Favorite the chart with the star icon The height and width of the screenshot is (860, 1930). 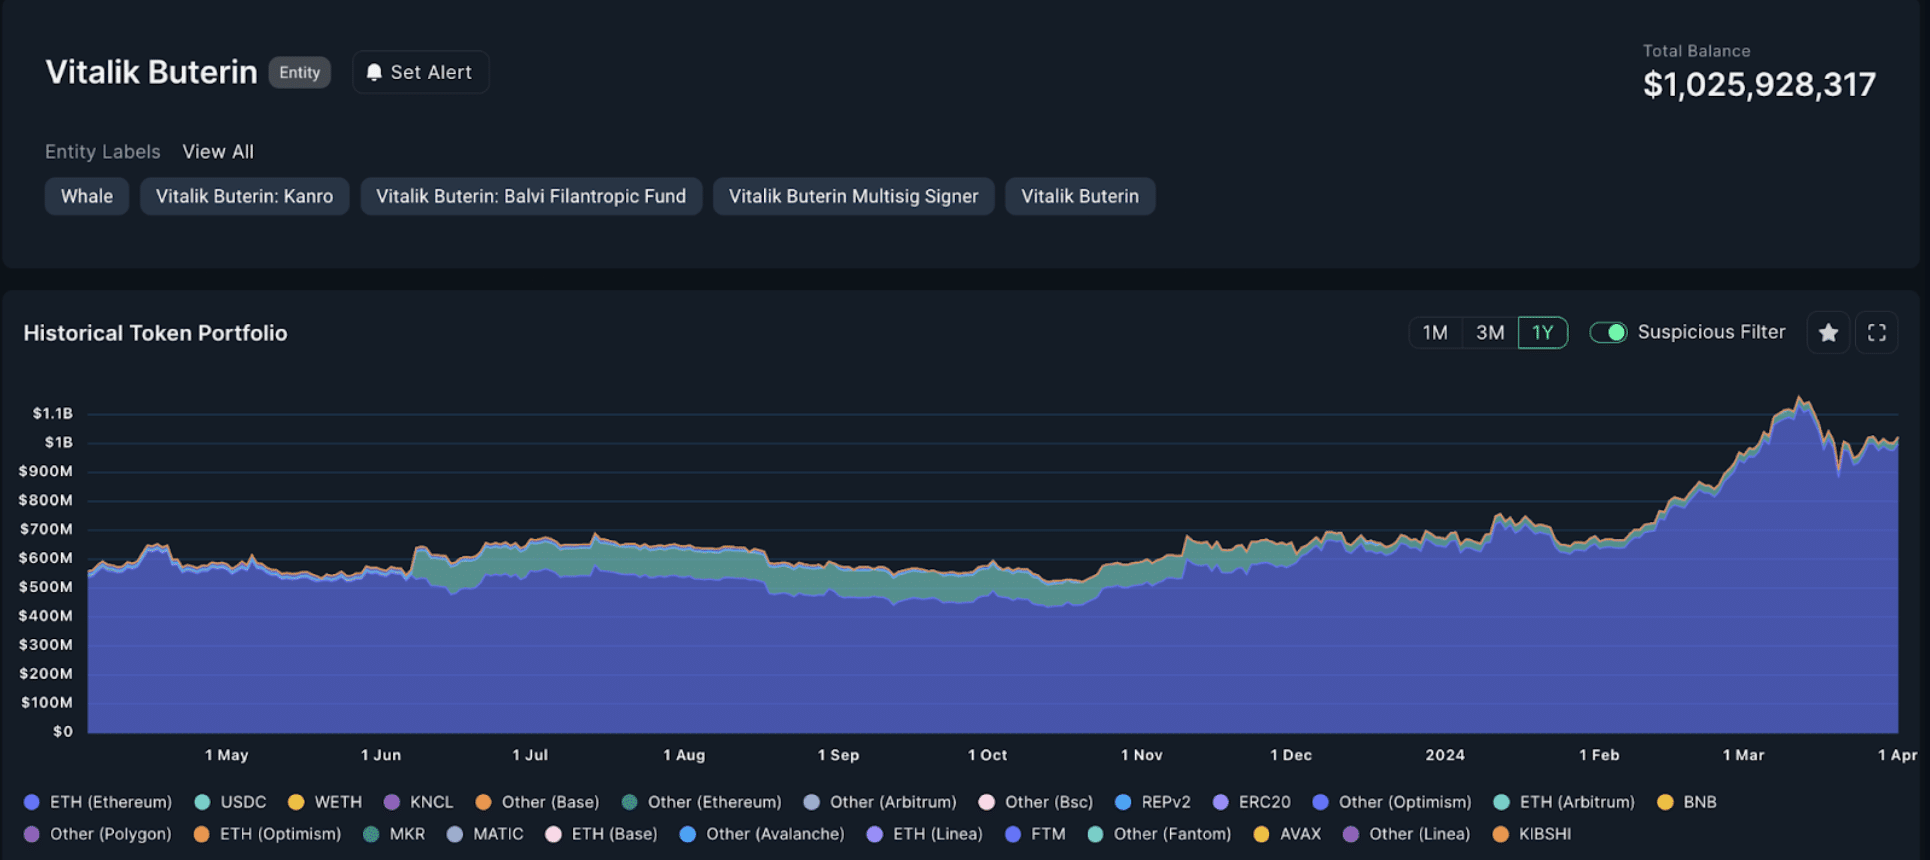[1828, 333]
